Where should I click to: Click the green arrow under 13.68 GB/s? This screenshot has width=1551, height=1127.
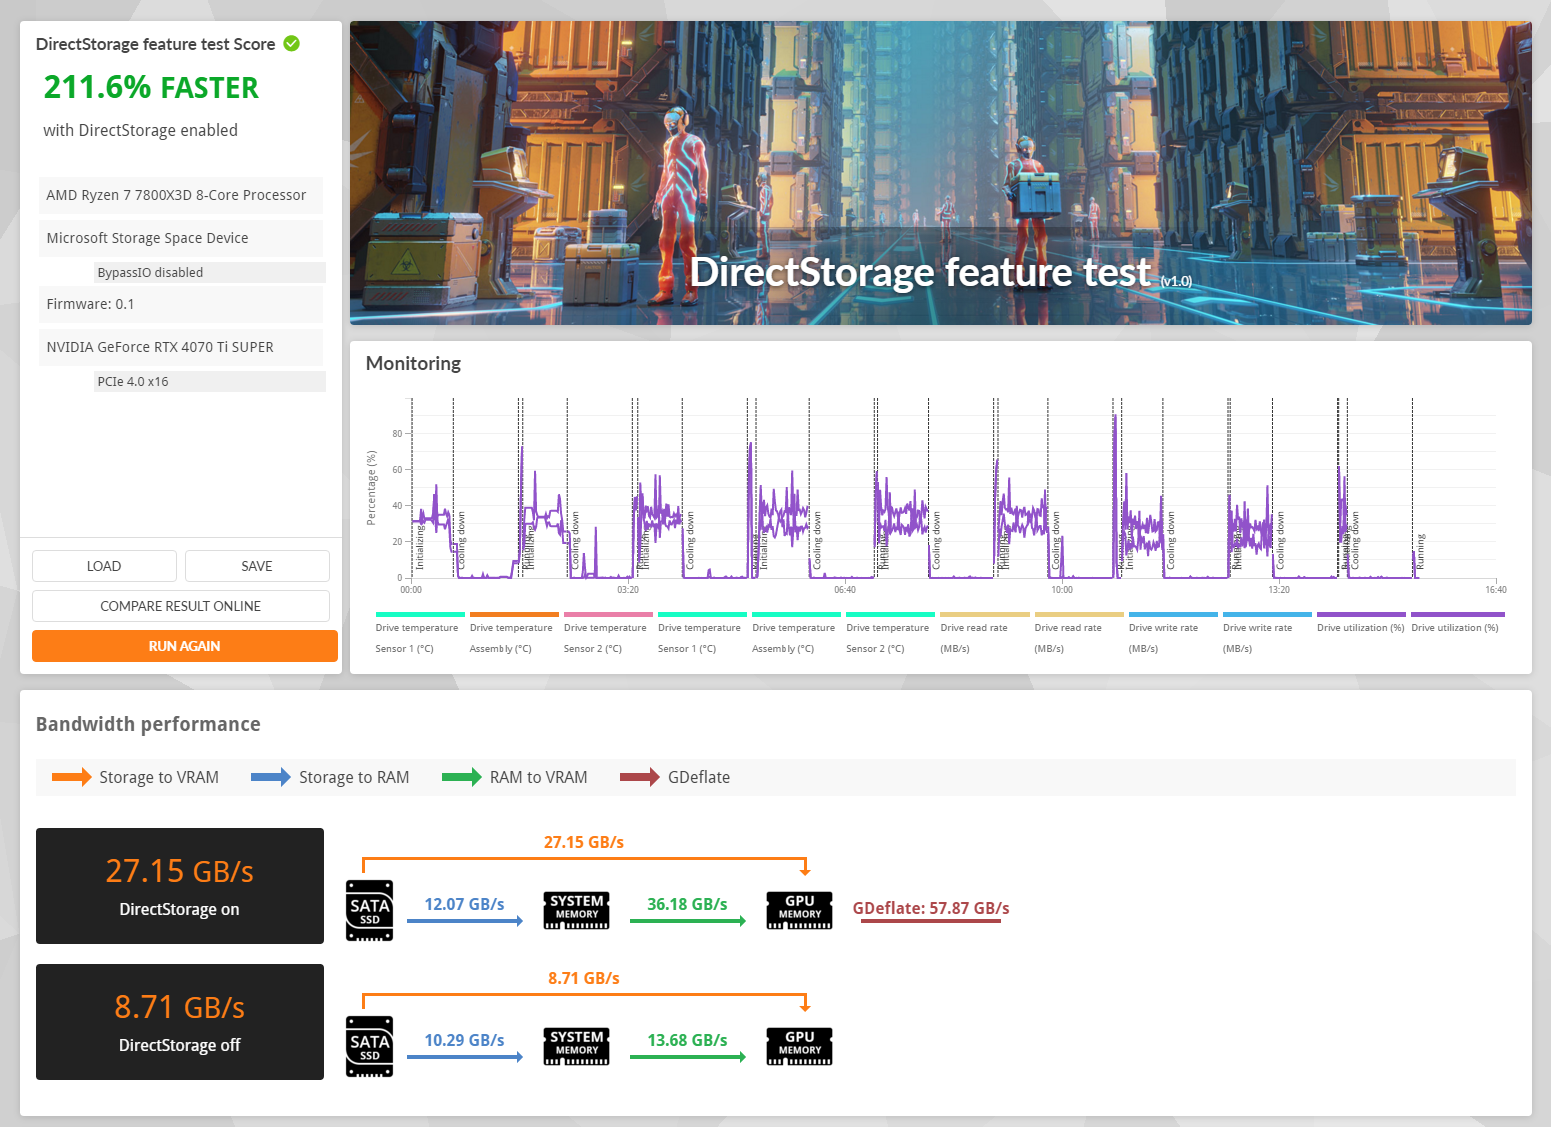pos(688,1057)
